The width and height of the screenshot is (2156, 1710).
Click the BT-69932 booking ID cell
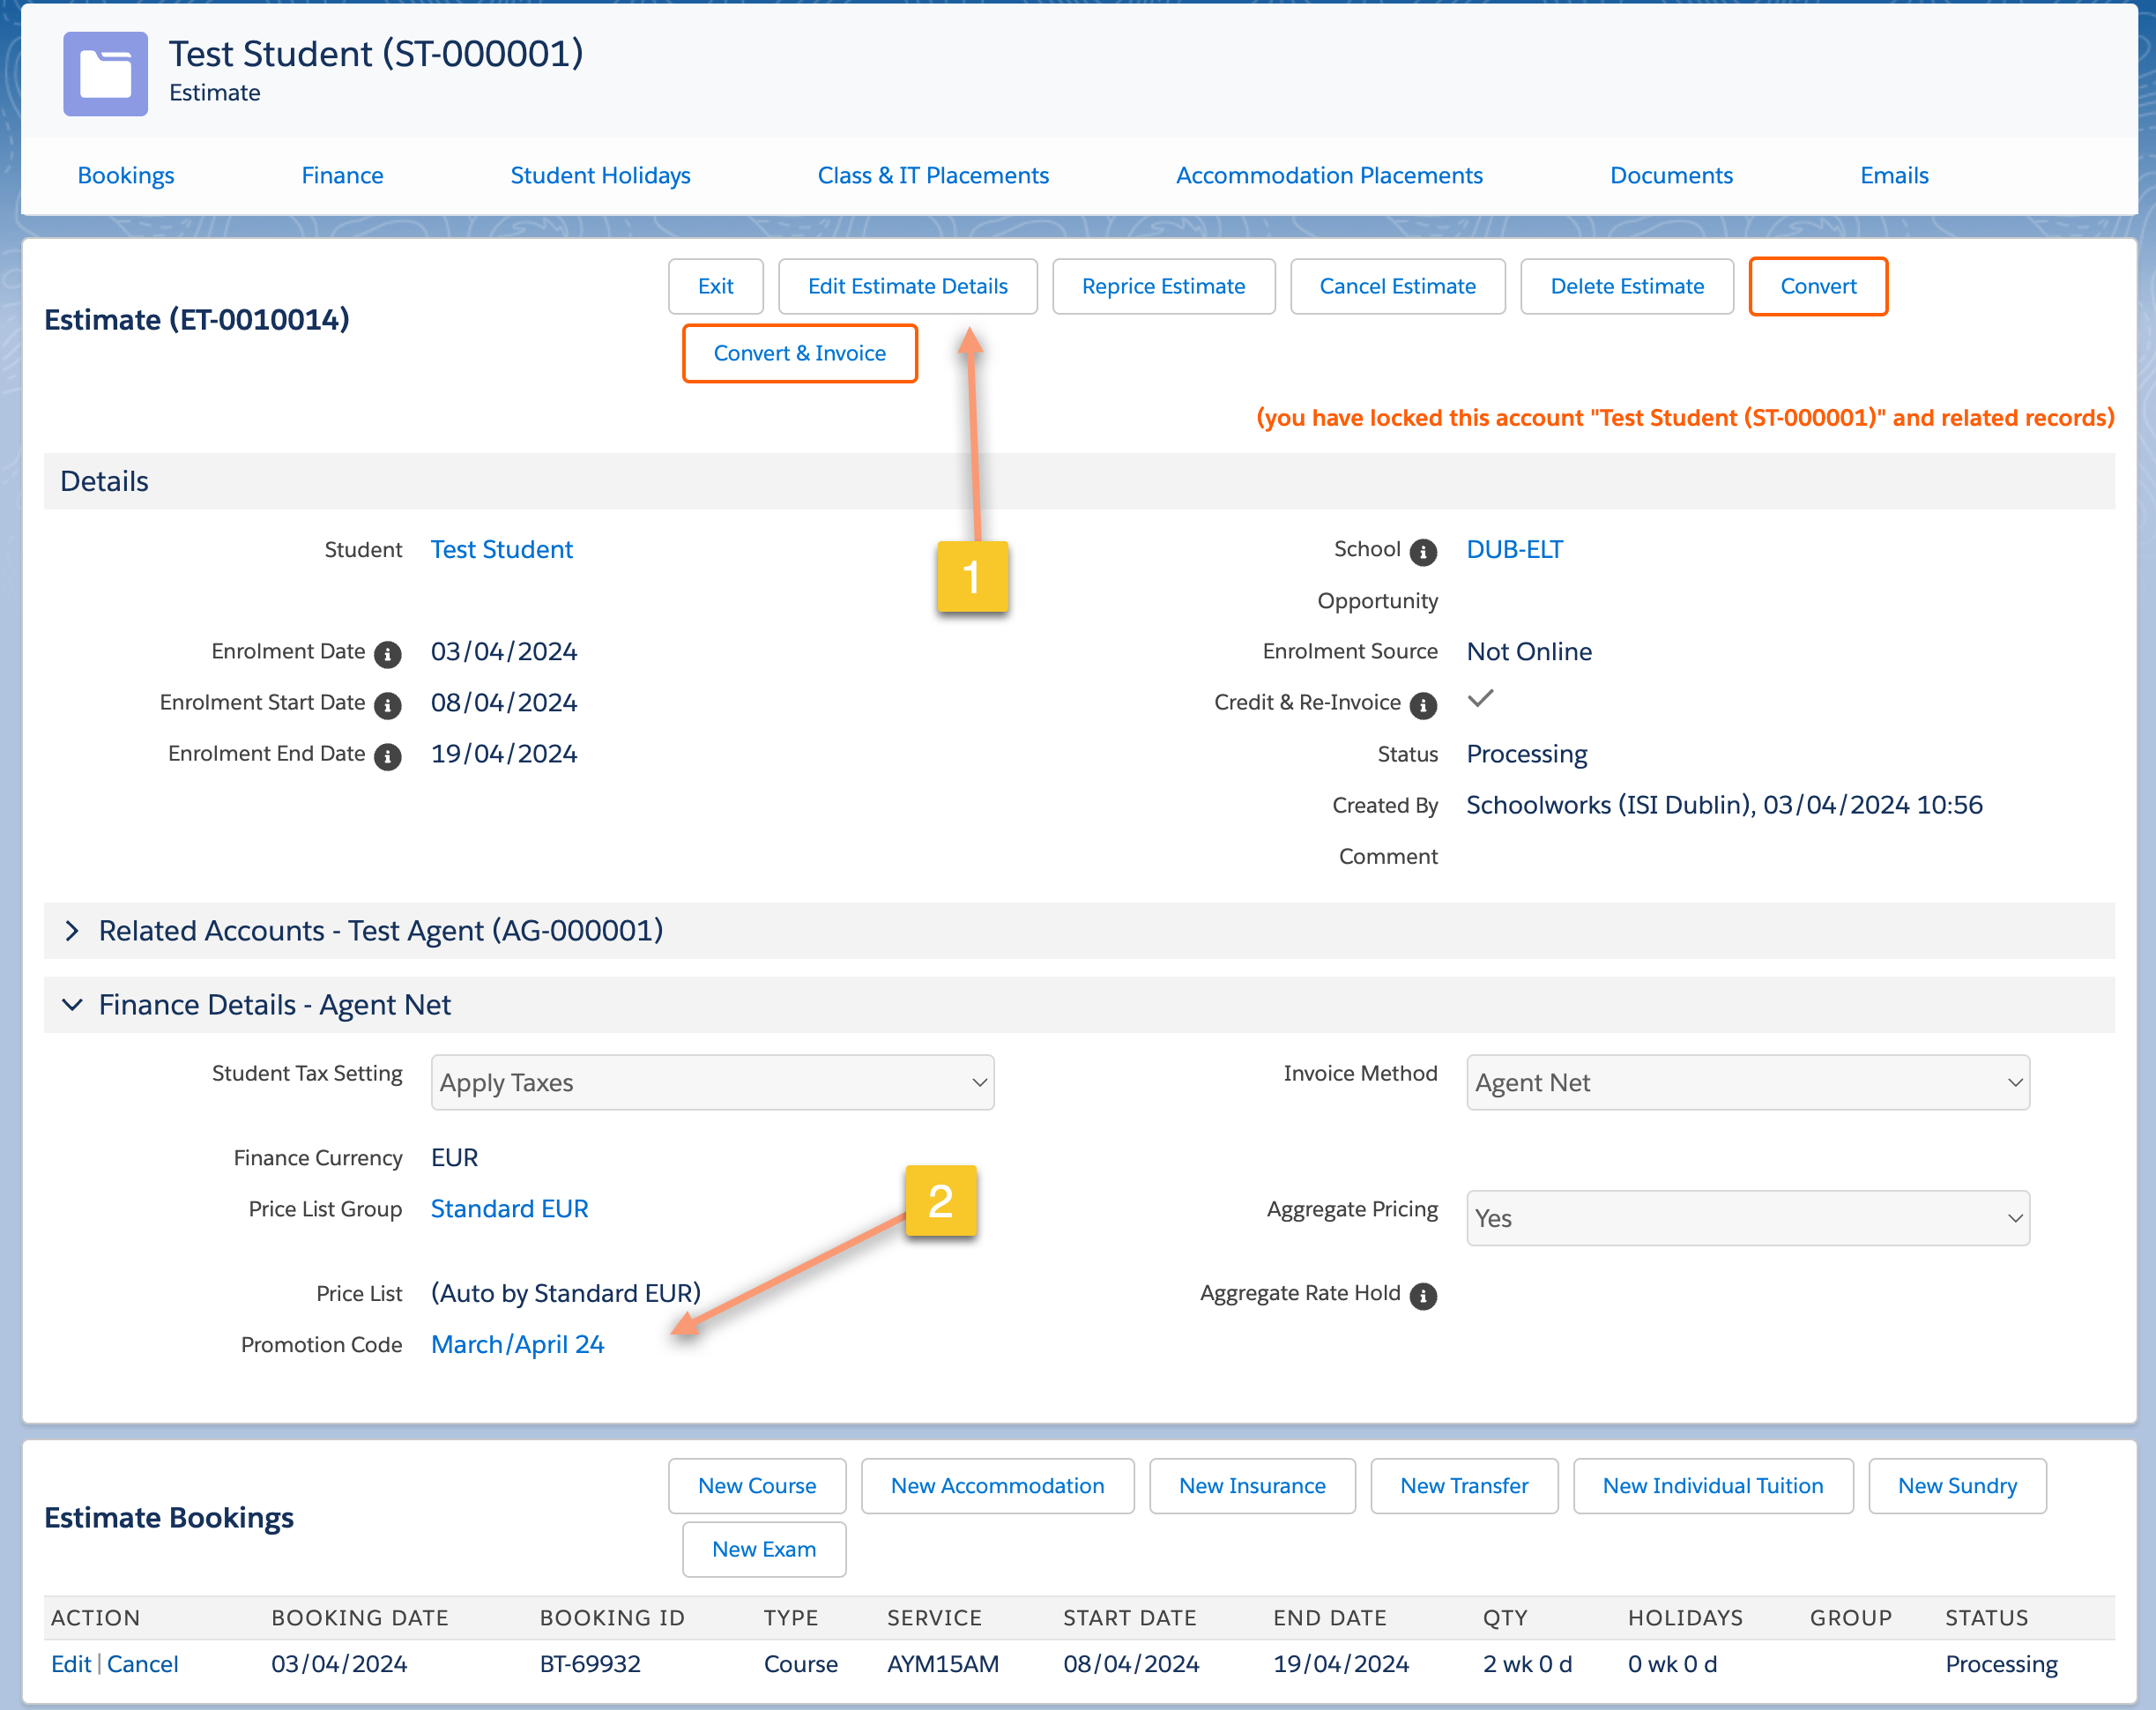pos(590,1664)
